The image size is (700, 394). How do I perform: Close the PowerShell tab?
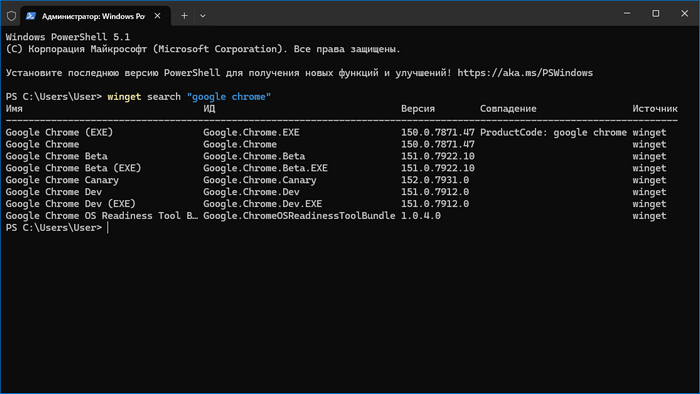click(157, 16)
